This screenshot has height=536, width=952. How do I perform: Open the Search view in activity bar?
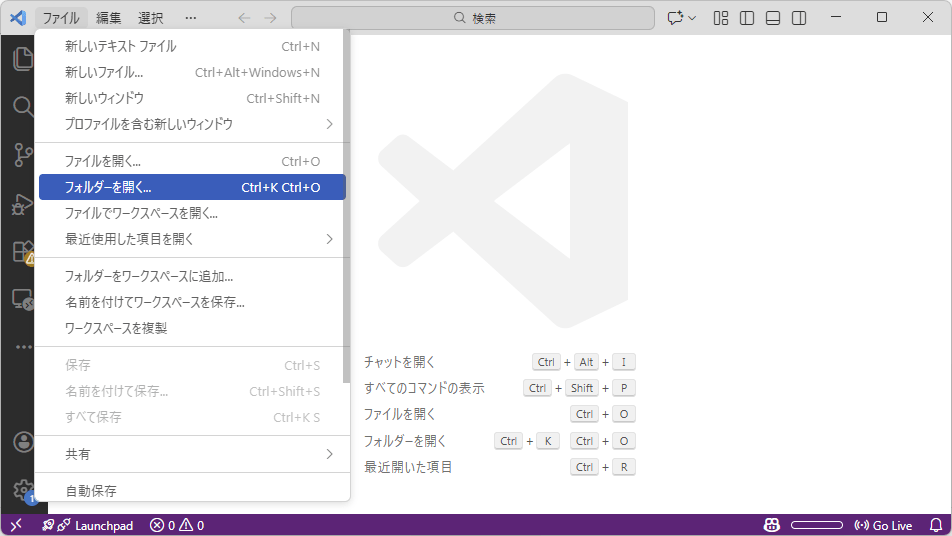pos(22,107)
